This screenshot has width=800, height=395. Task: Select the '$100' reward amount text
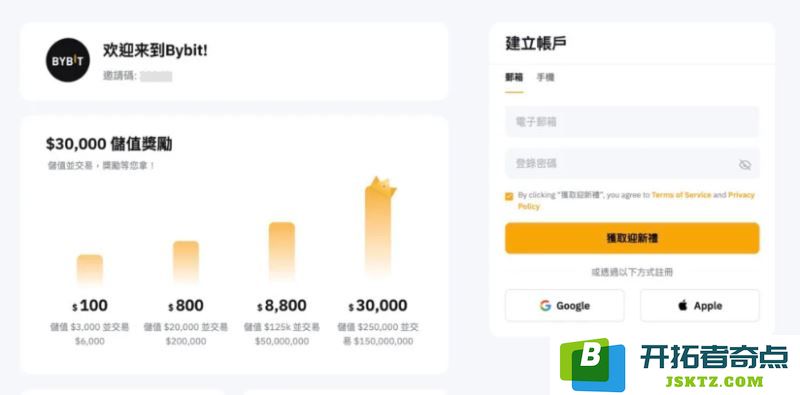click(90, 306)
